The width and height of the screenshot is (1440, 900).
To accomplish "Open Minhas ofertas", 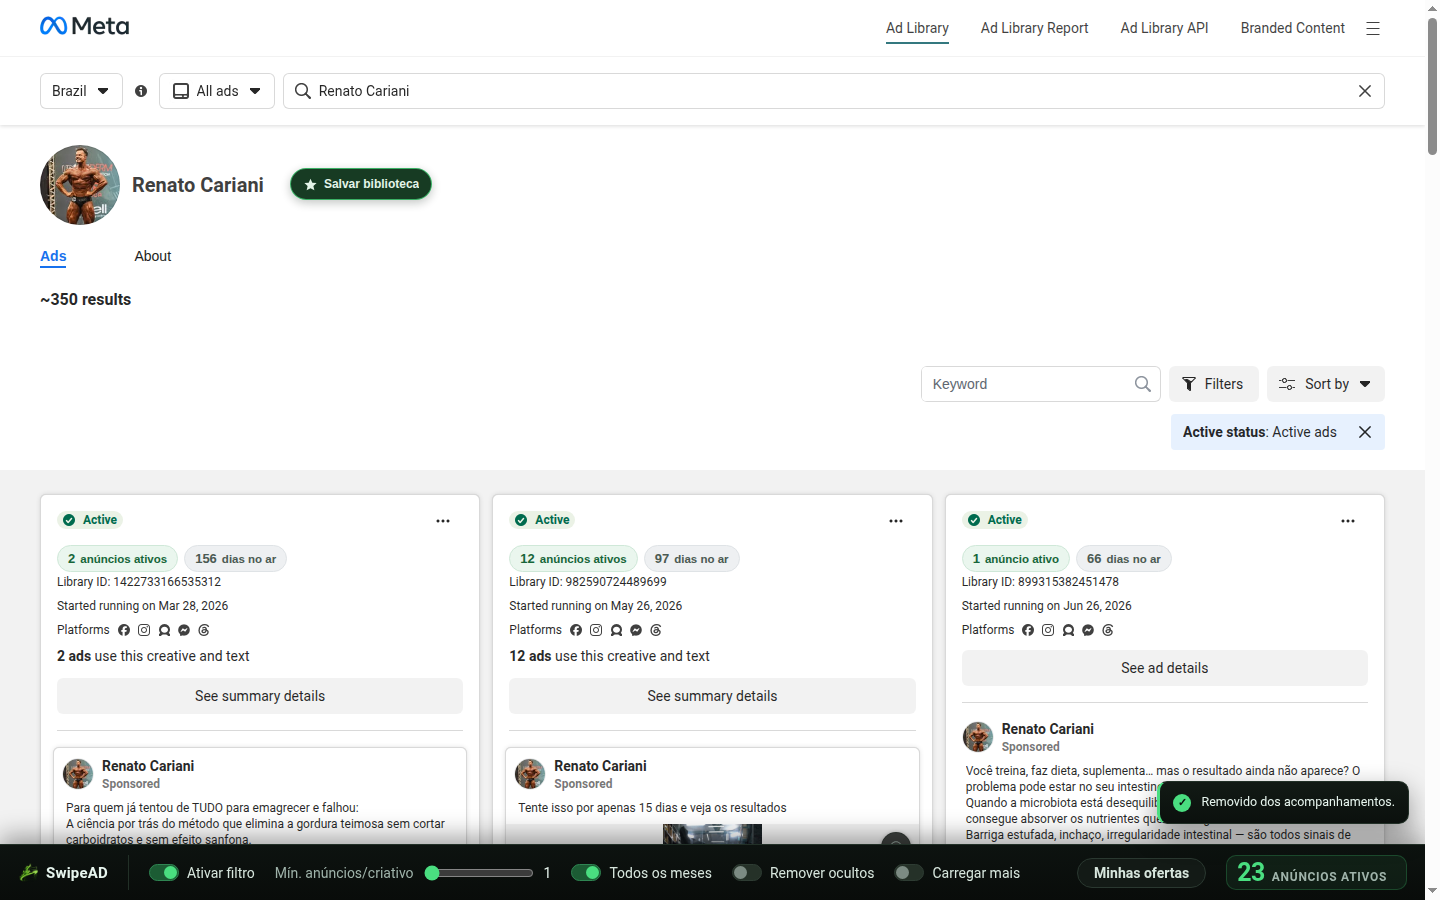I will pos(1141,873).
